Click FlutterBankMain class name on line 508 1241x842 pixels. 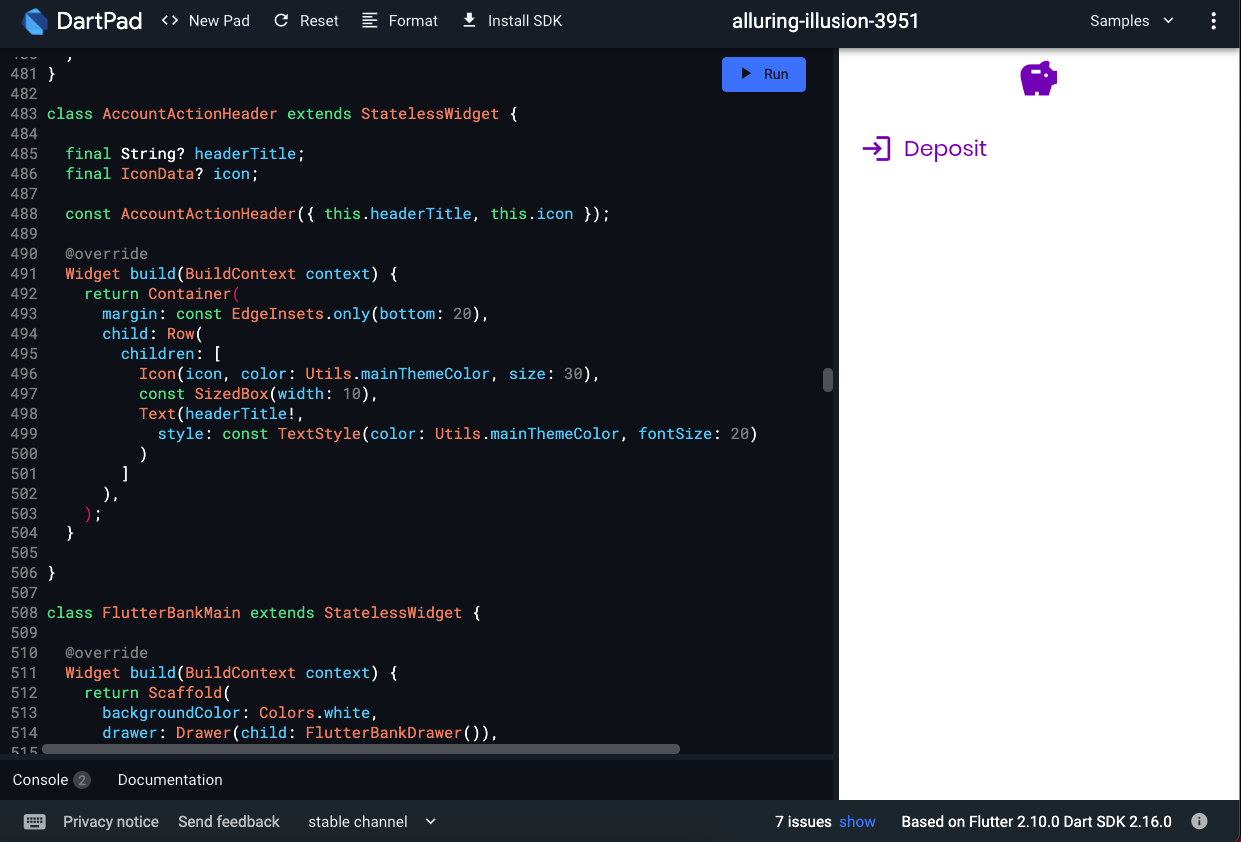171,613
